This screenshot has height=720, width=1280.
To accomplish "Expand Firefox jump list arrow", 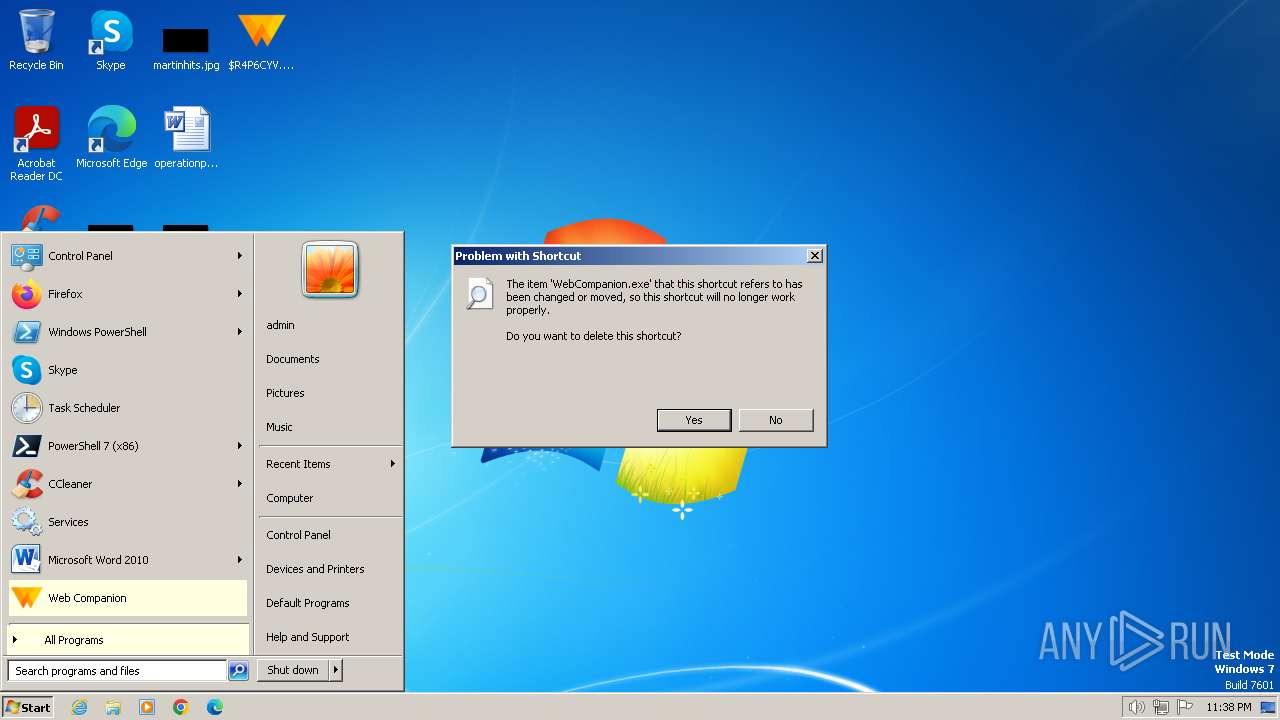I will [x=240, y=294].
